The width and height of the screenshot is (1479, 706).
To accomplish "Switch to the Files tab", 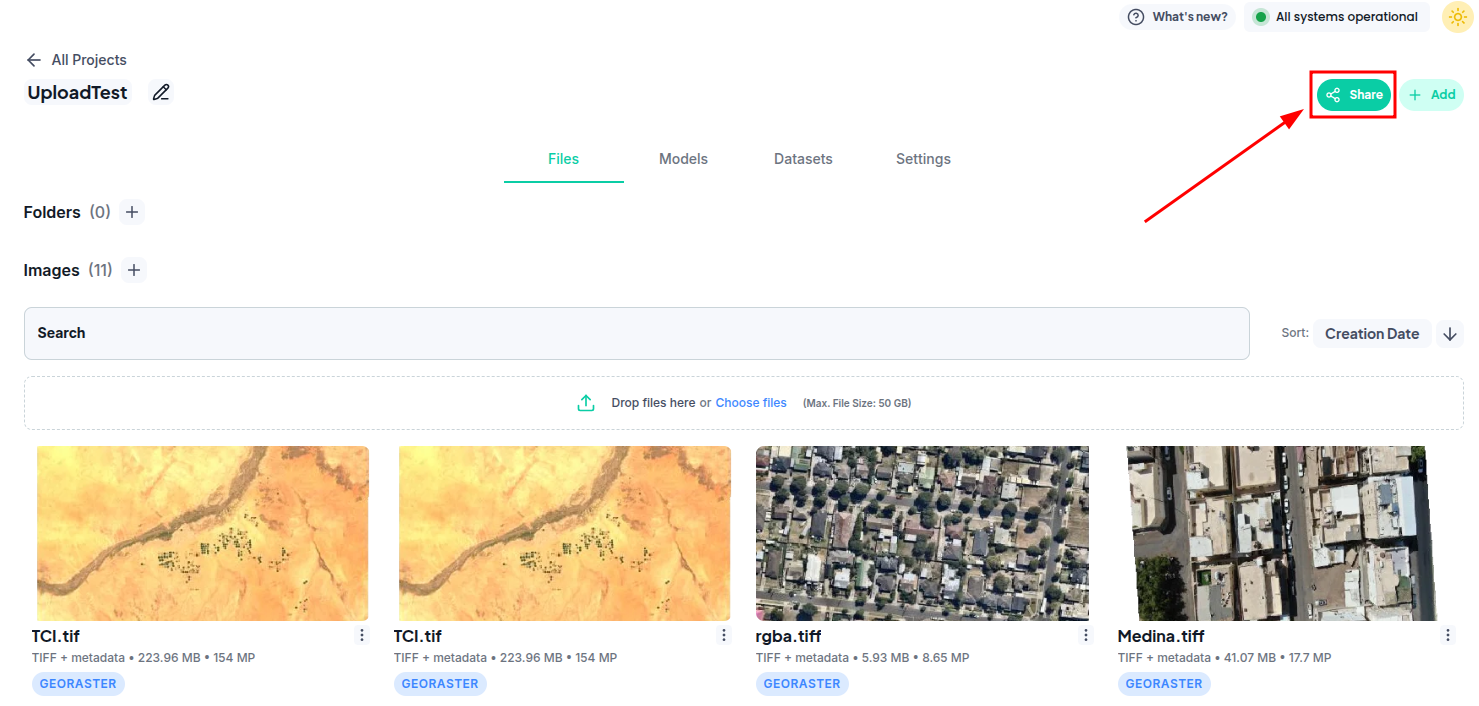I will tap(564, 159).
